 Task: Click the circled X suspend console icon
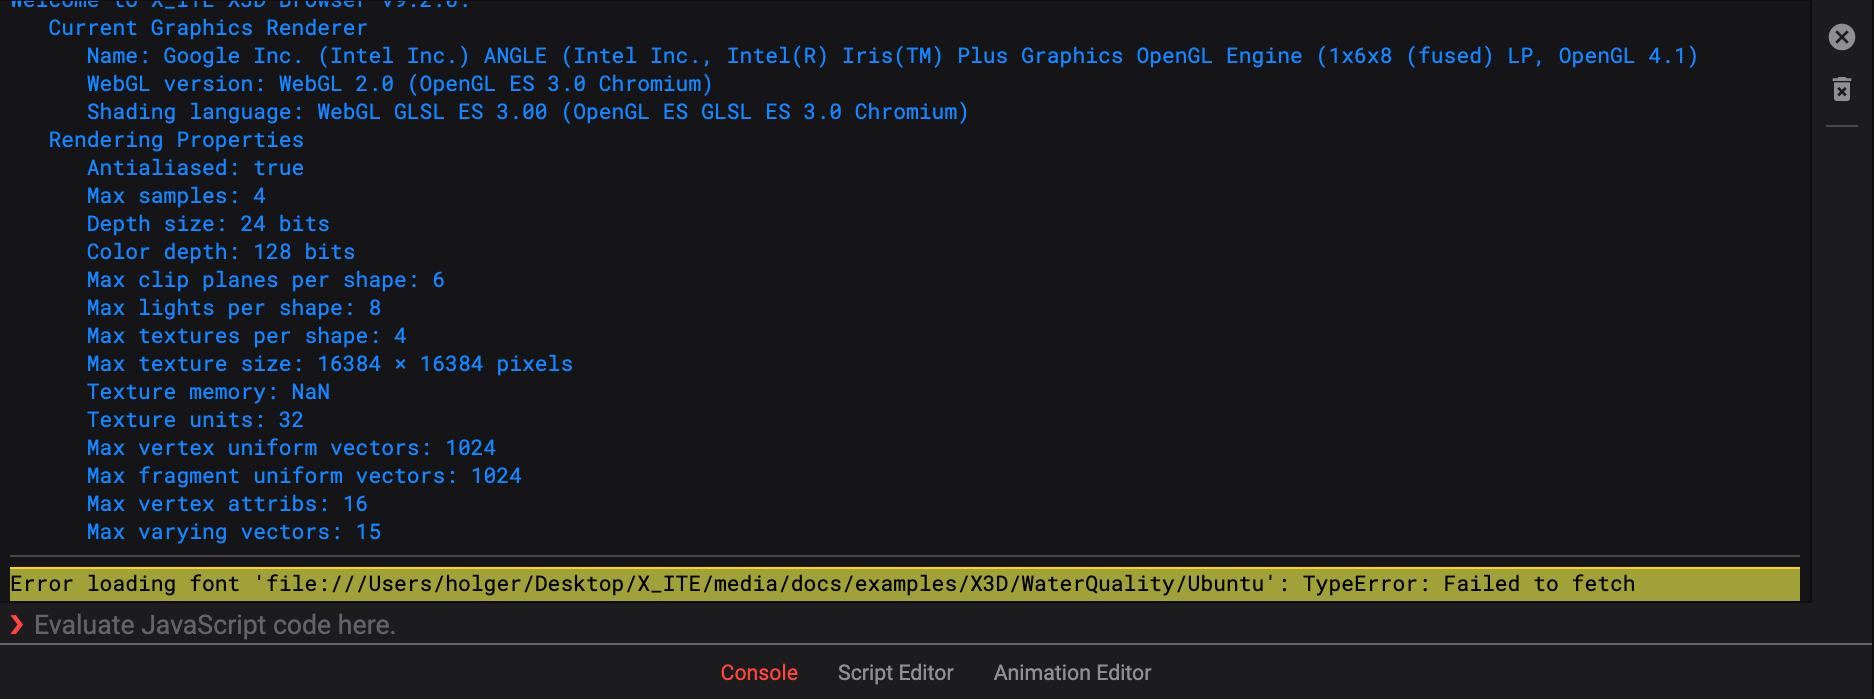pyautogui.click(x=1841, y=37)
